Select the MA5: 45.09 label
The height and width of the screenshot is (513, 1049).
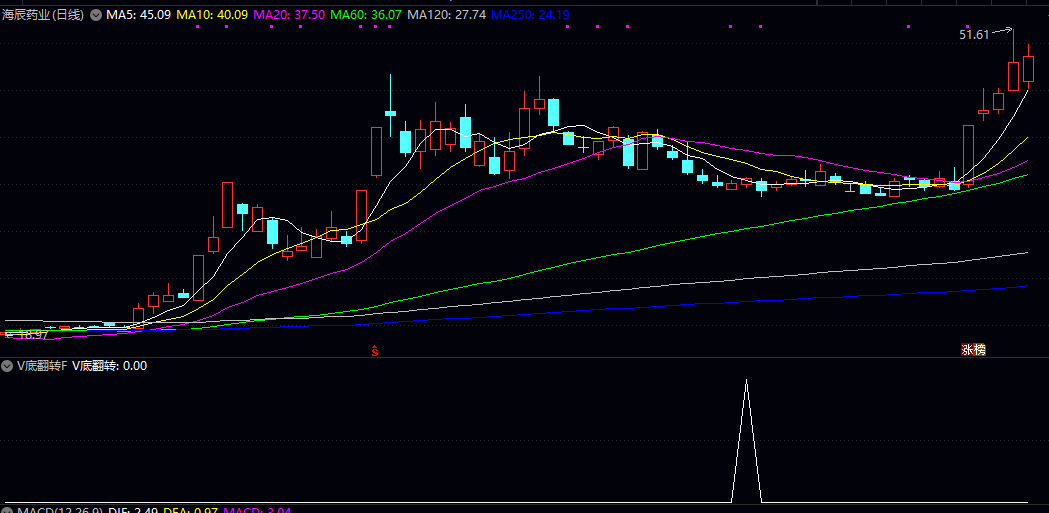coord(139,15)
